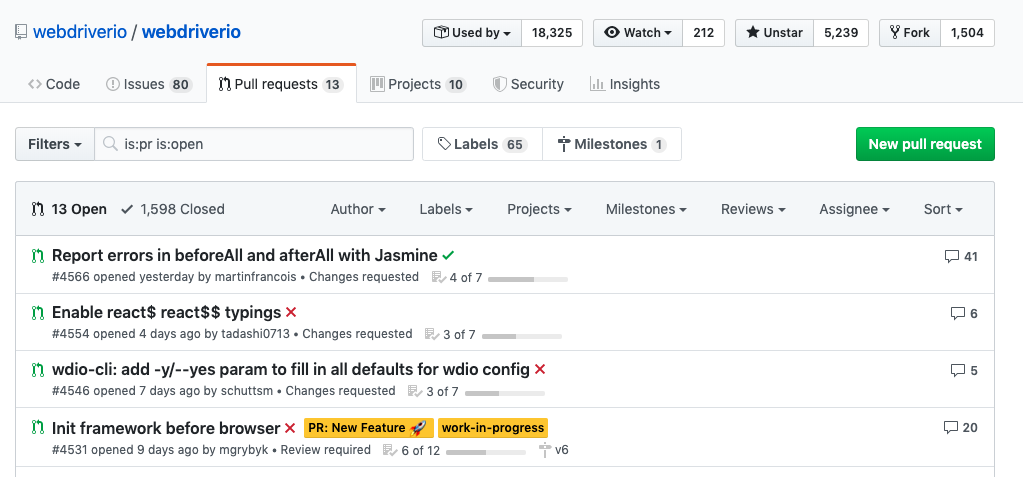This screenshot has height=477, width=1023.
Task: Open the Enable react$ react$$ typings PR
Action: [x=166, y=312]
